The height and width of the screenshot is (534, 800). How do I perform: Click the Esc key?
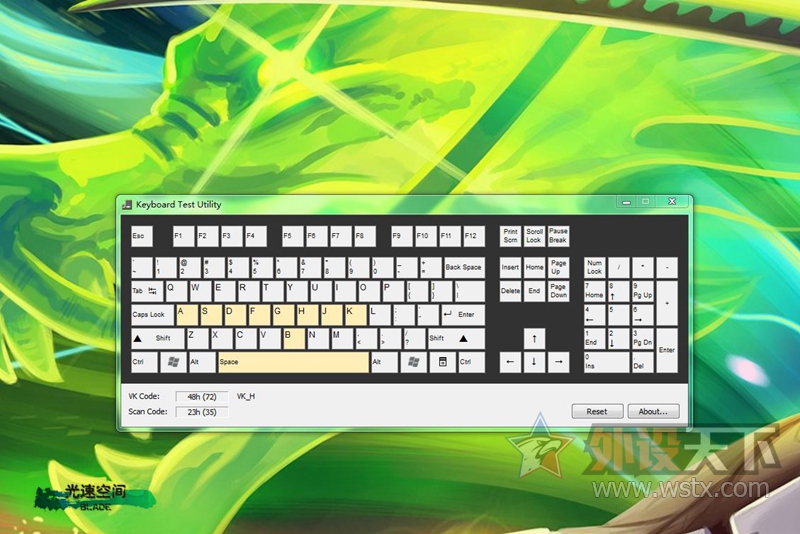coord(142,236)
